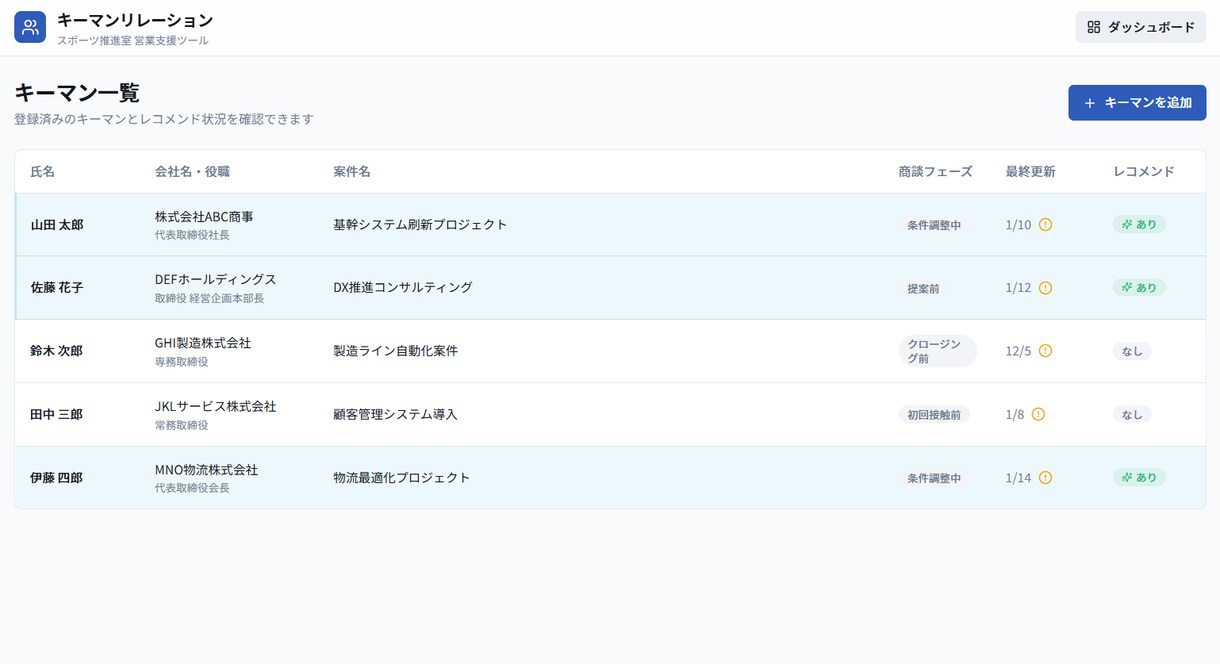Click 基幹システム刷新プロジェクト project name
Image resolution: width=1220 pixels, height=664 pixels.
coord(420,225)
